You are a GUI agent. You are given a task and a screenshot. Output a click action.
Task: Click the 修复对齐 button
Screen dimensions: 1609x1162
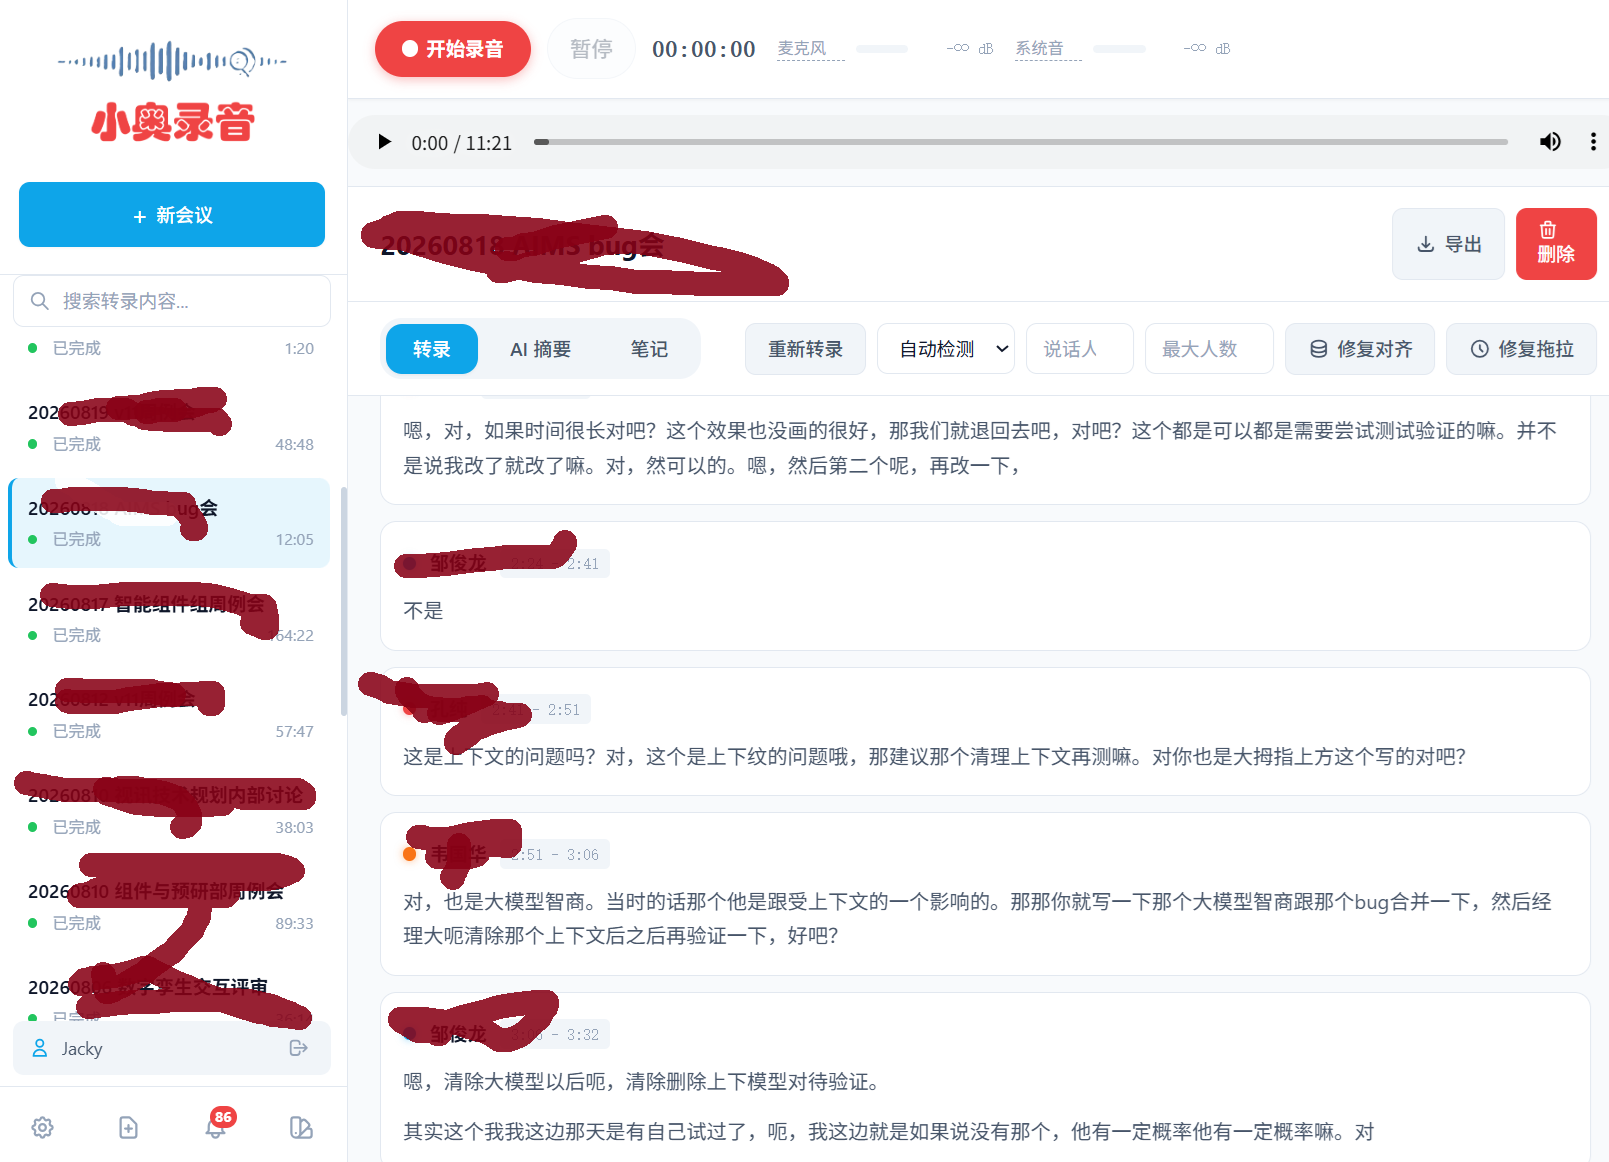tap(1360, 349)
